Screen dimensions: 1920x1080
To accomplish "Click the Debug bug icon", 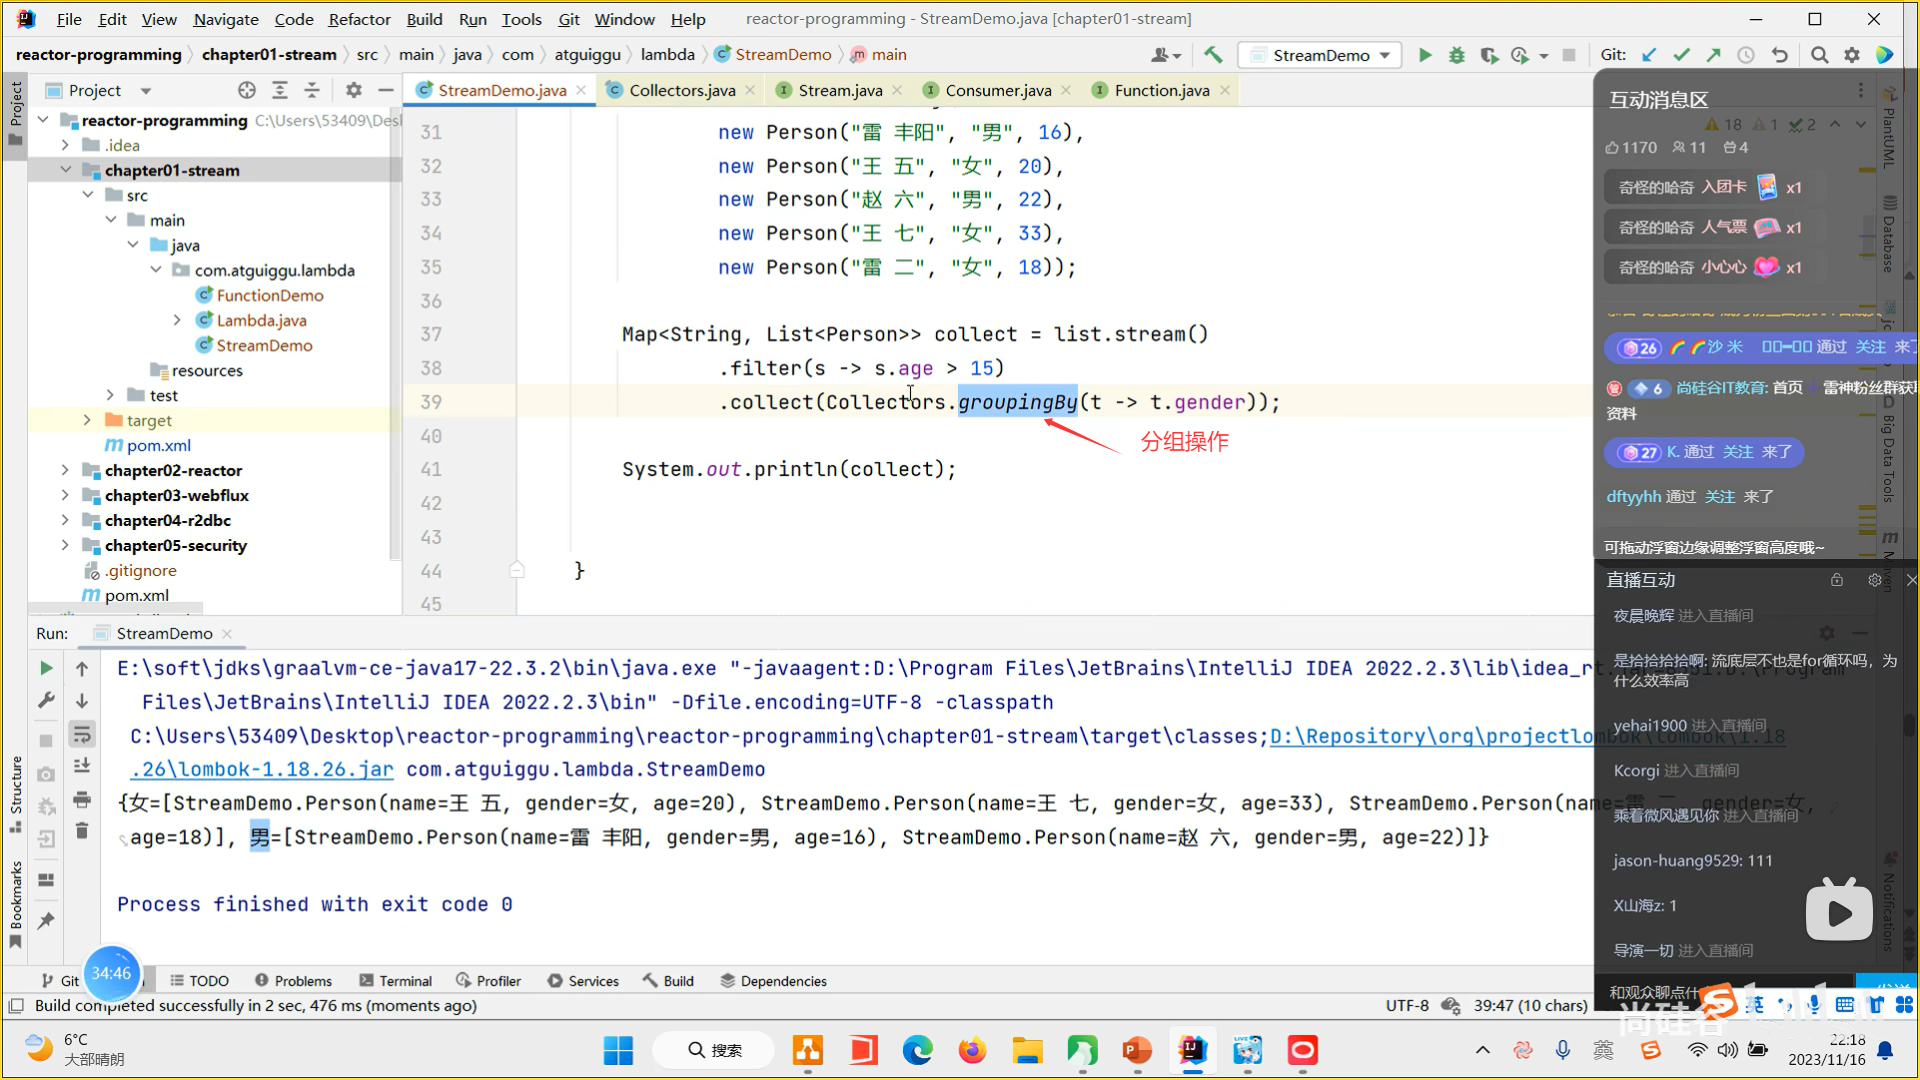I will click(x=1457, y=55).
